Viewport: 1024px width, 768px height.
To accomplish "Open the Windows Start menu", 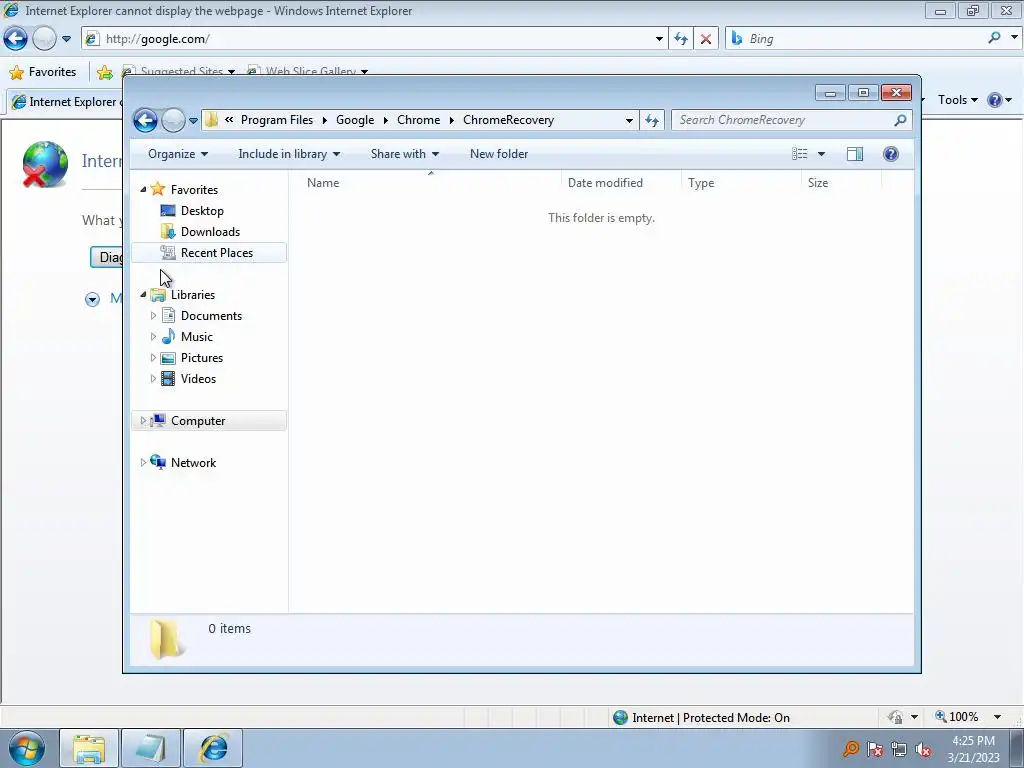I will (x=26, y=748).
